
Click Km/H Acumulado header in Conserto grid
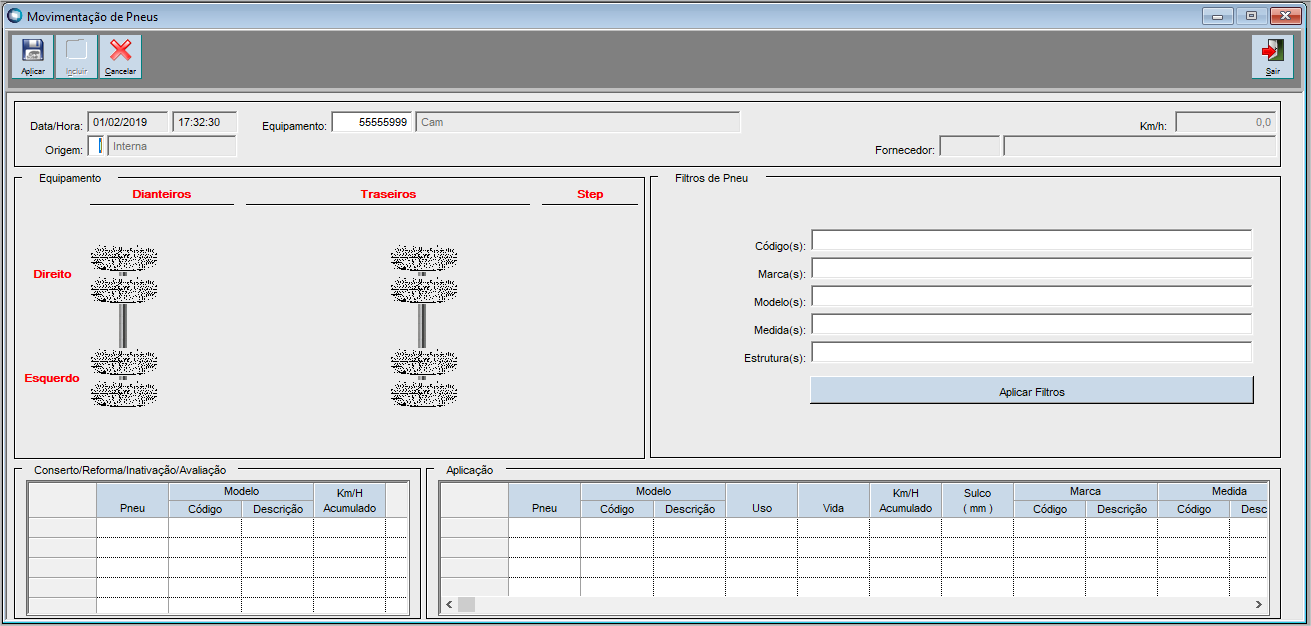click(x=349, y=500)
